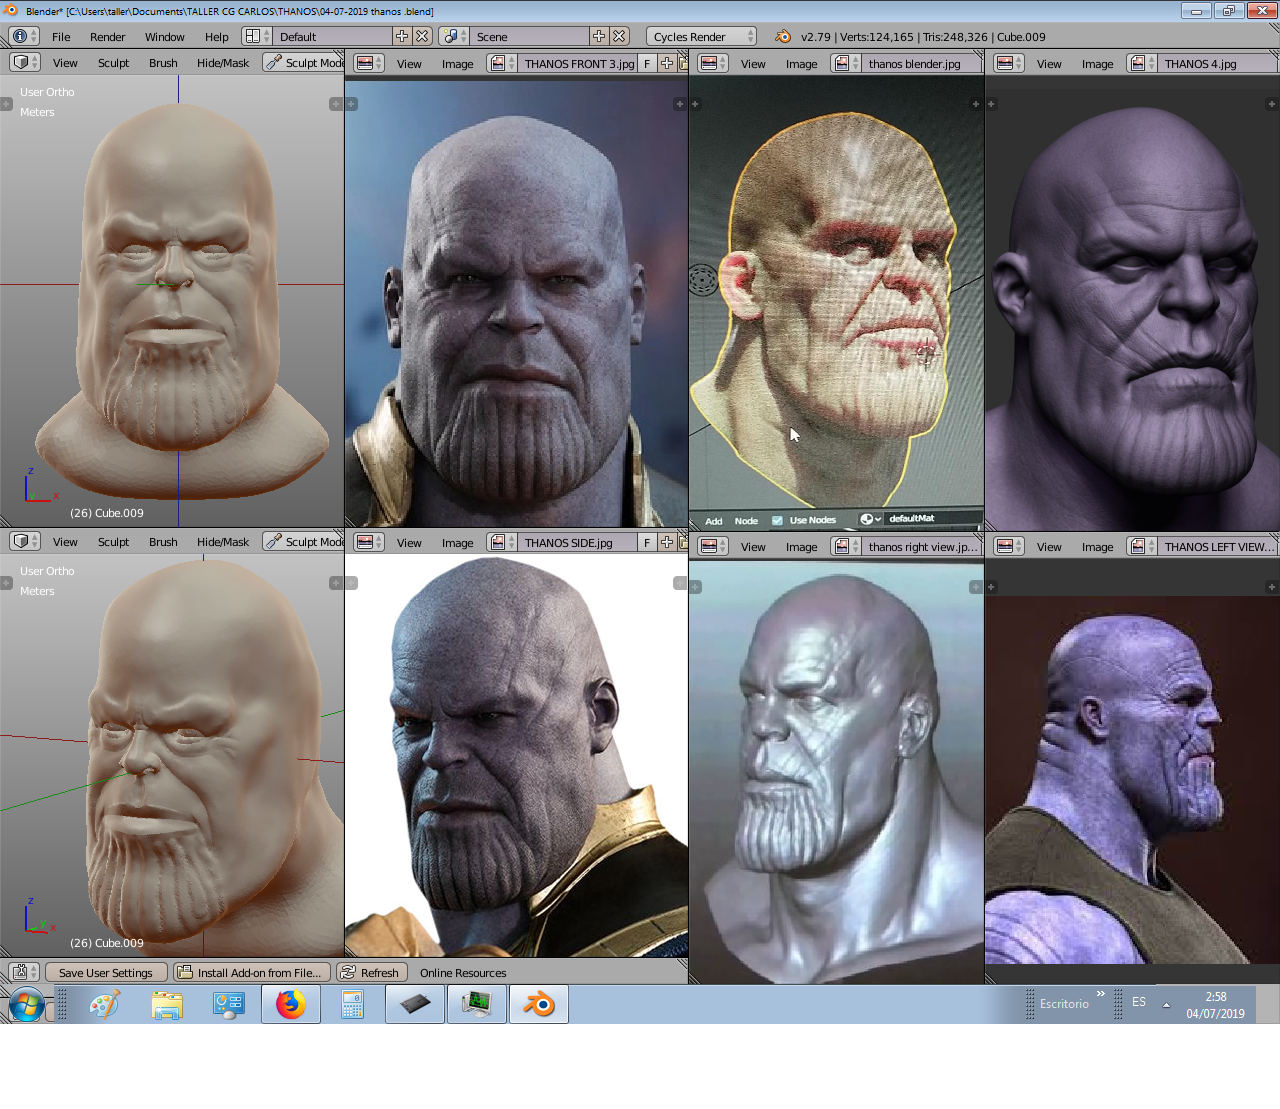Screen dimensions: 1280x1109
Task: Click Online Resources
Action: (463, 972)
